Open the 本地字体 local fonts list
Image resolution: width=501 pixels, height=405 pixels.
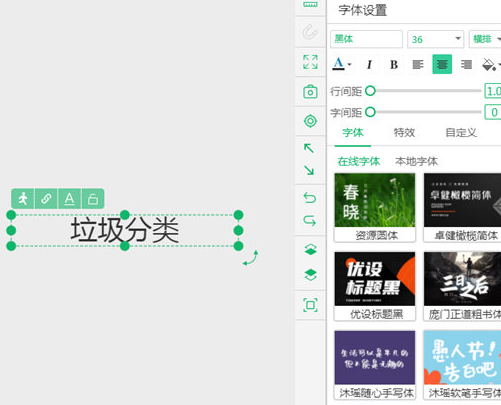tap(416, 161)
